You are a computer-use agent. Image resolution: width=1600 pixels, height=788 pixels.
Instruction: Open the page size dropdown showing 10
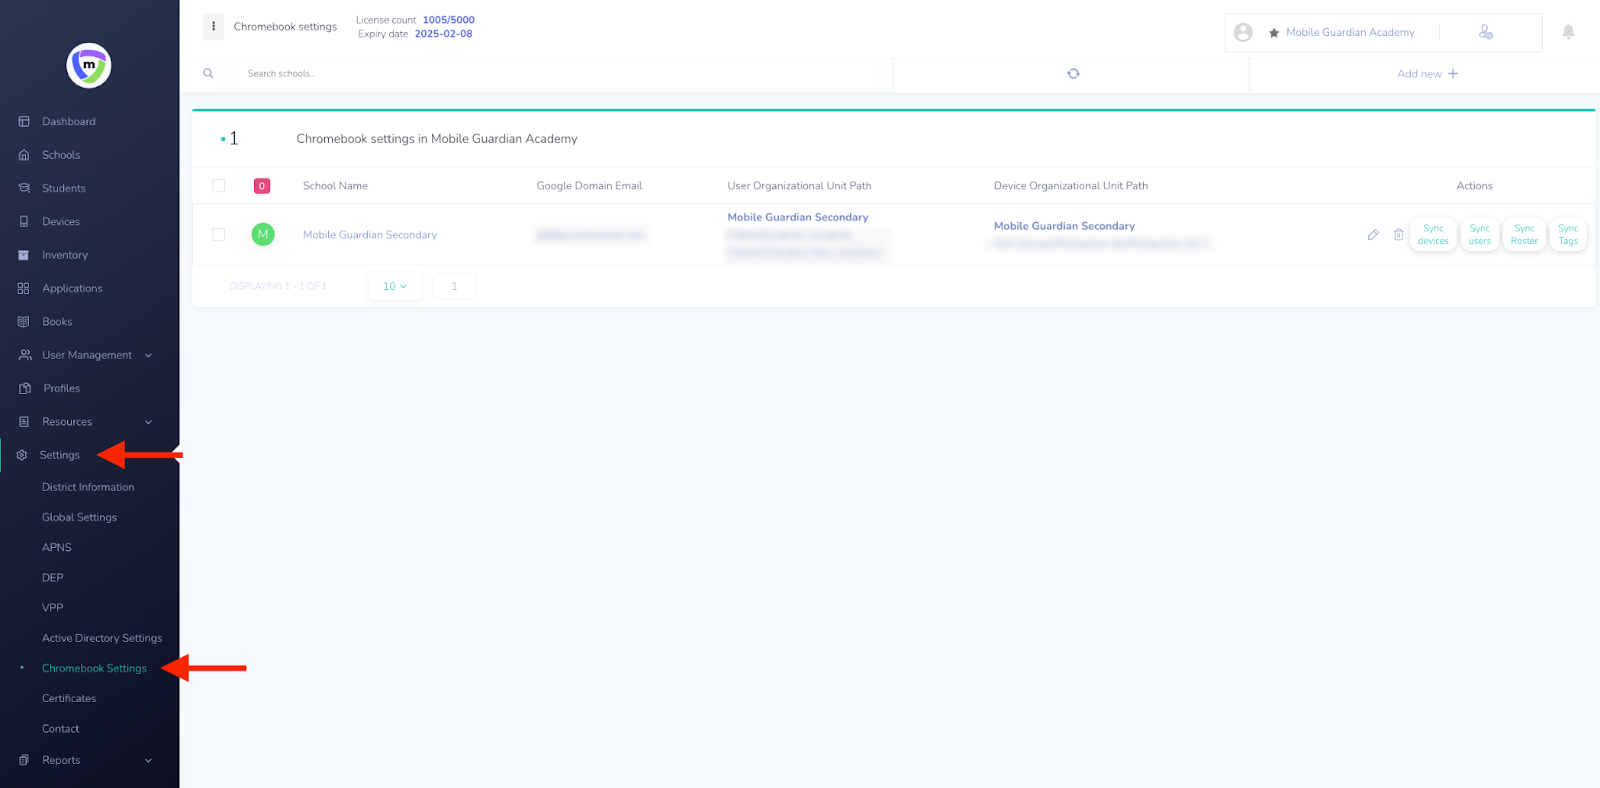tap(395, 287)
